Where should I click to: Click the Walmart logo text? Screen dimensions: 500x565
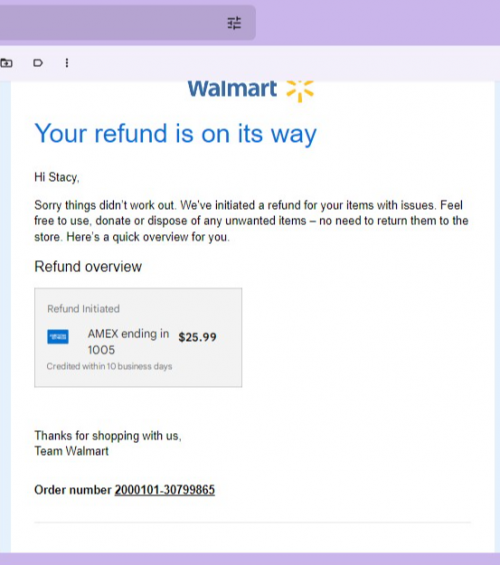pos(232,89)
